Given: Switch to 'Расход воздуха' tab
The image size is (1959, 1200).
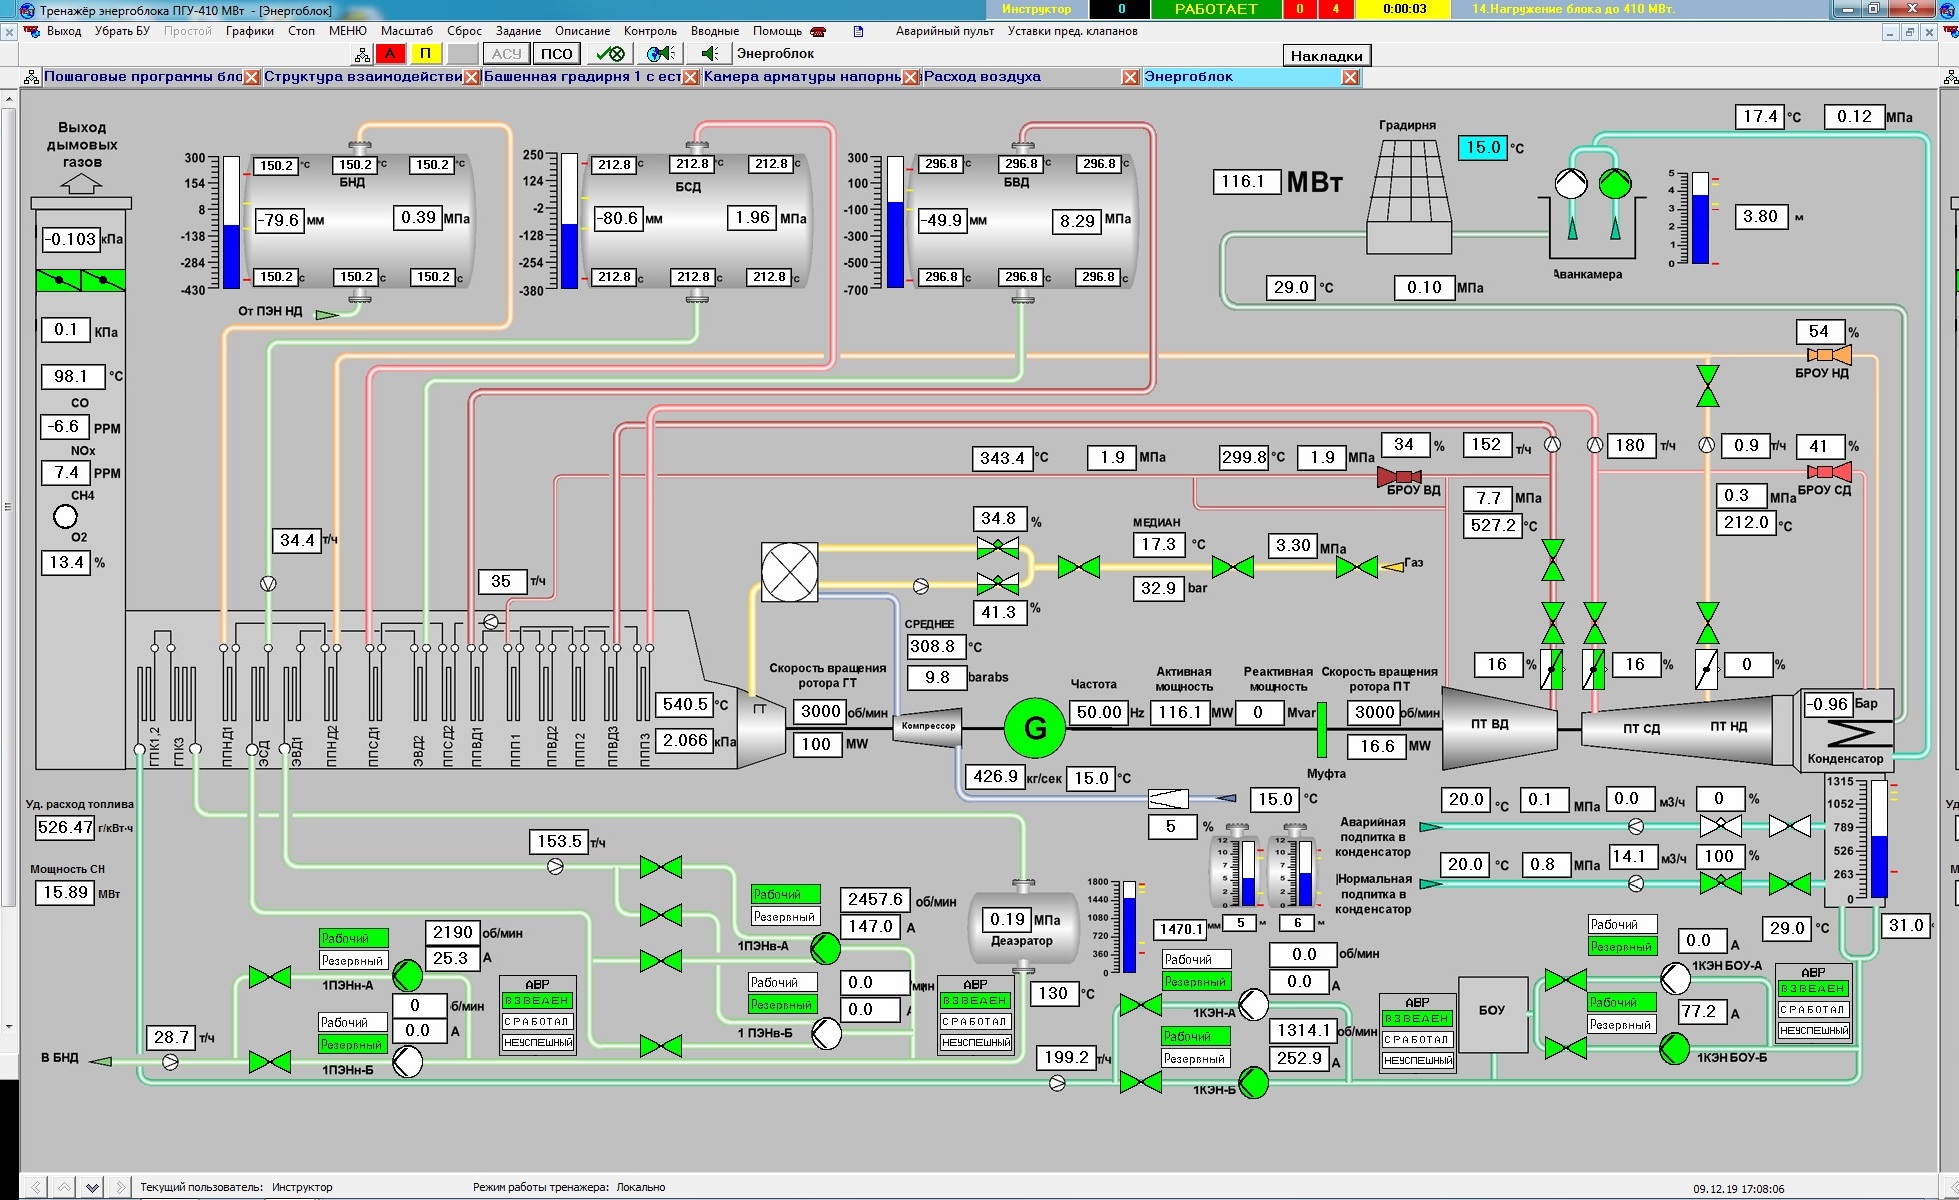Looking at the screenshot, I should coord(982,77).
